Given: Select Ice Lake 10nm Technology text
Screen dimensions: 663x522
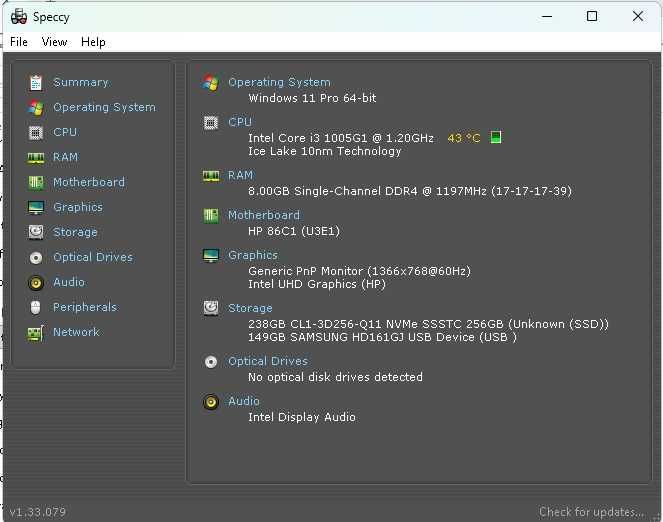Looking at the screenshot, I should tap(325, 151).
